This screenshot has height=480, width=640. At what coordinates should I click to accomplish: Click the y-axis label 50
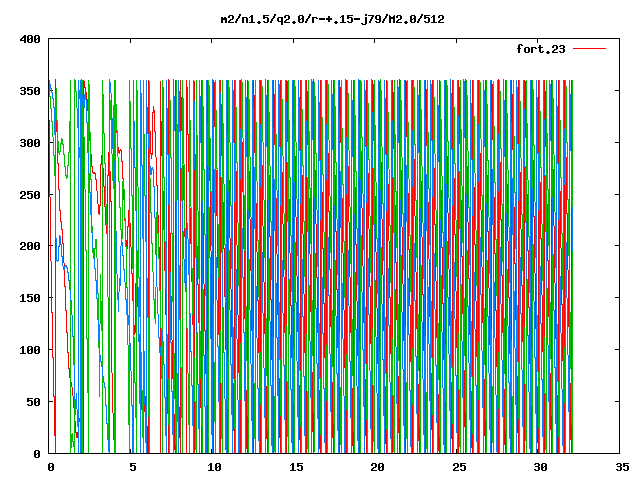pyautogui.click(x=33, y=402)
